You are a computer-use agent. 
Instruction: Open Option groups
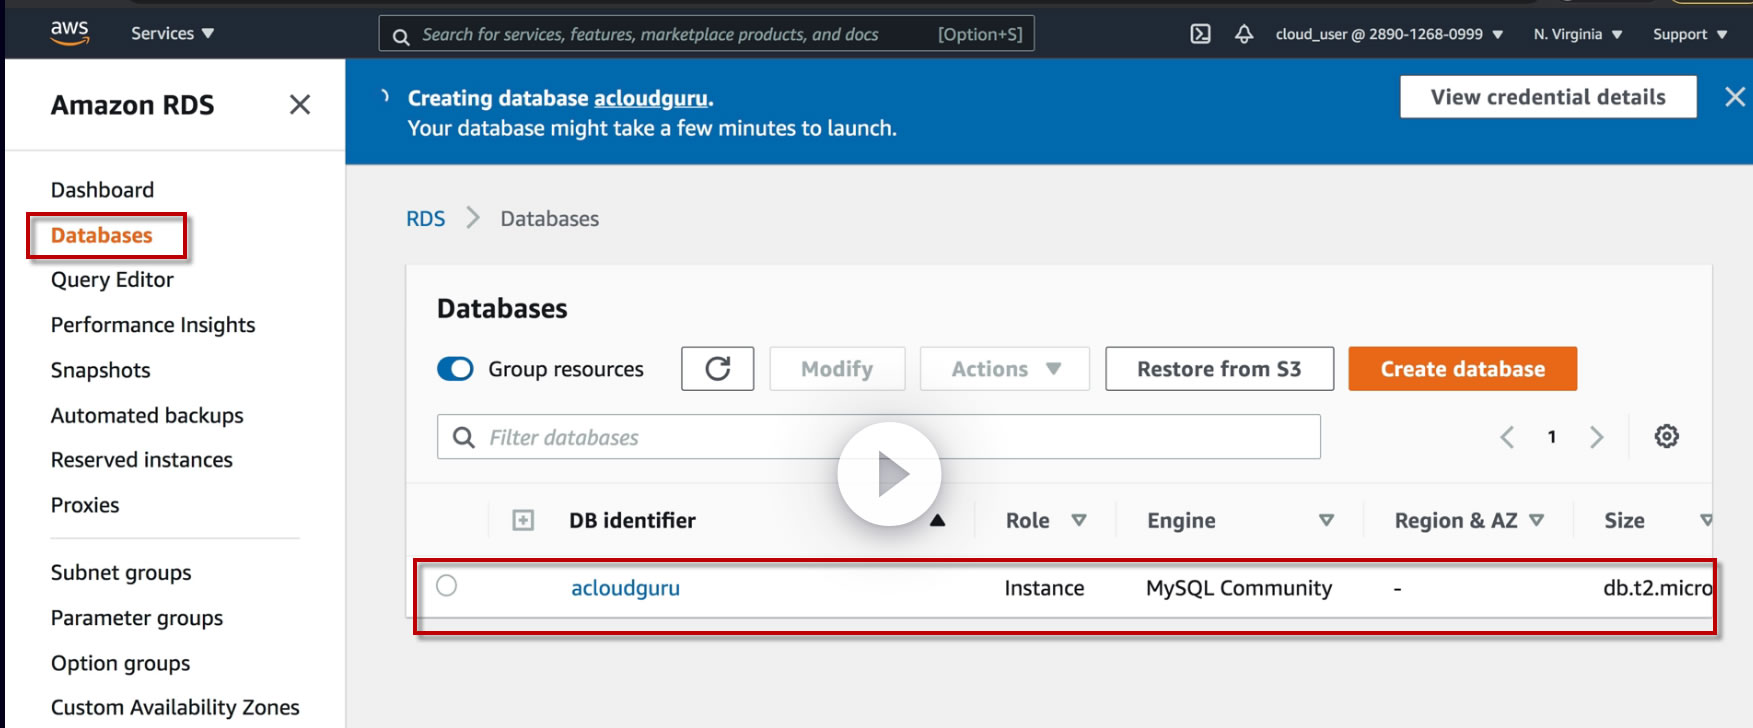(121, 663)
